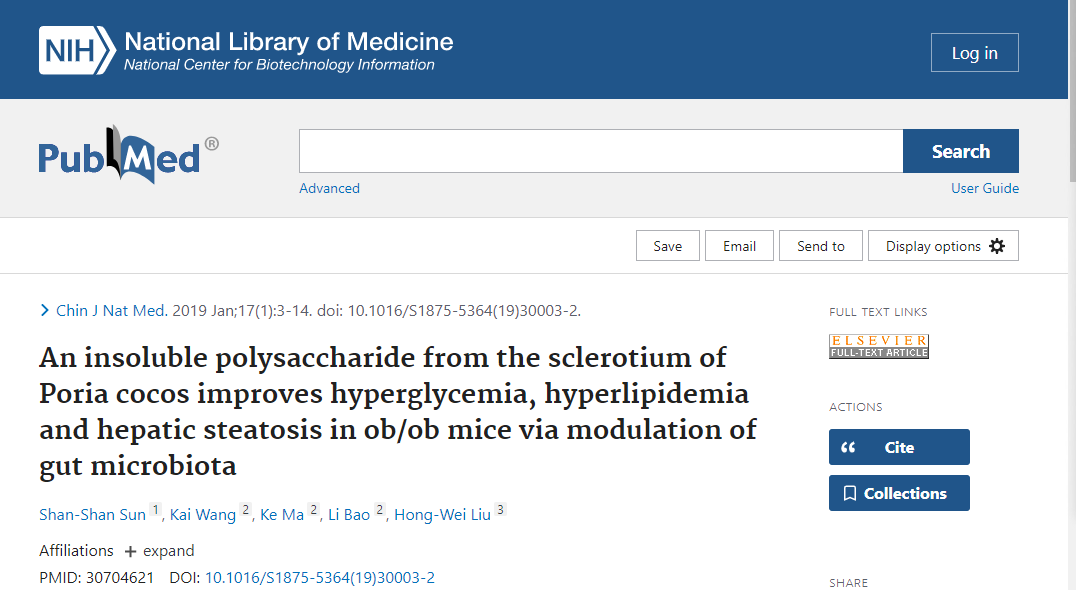Open the PubMed logo home link
1076x590 pixels.
[128, 154]
